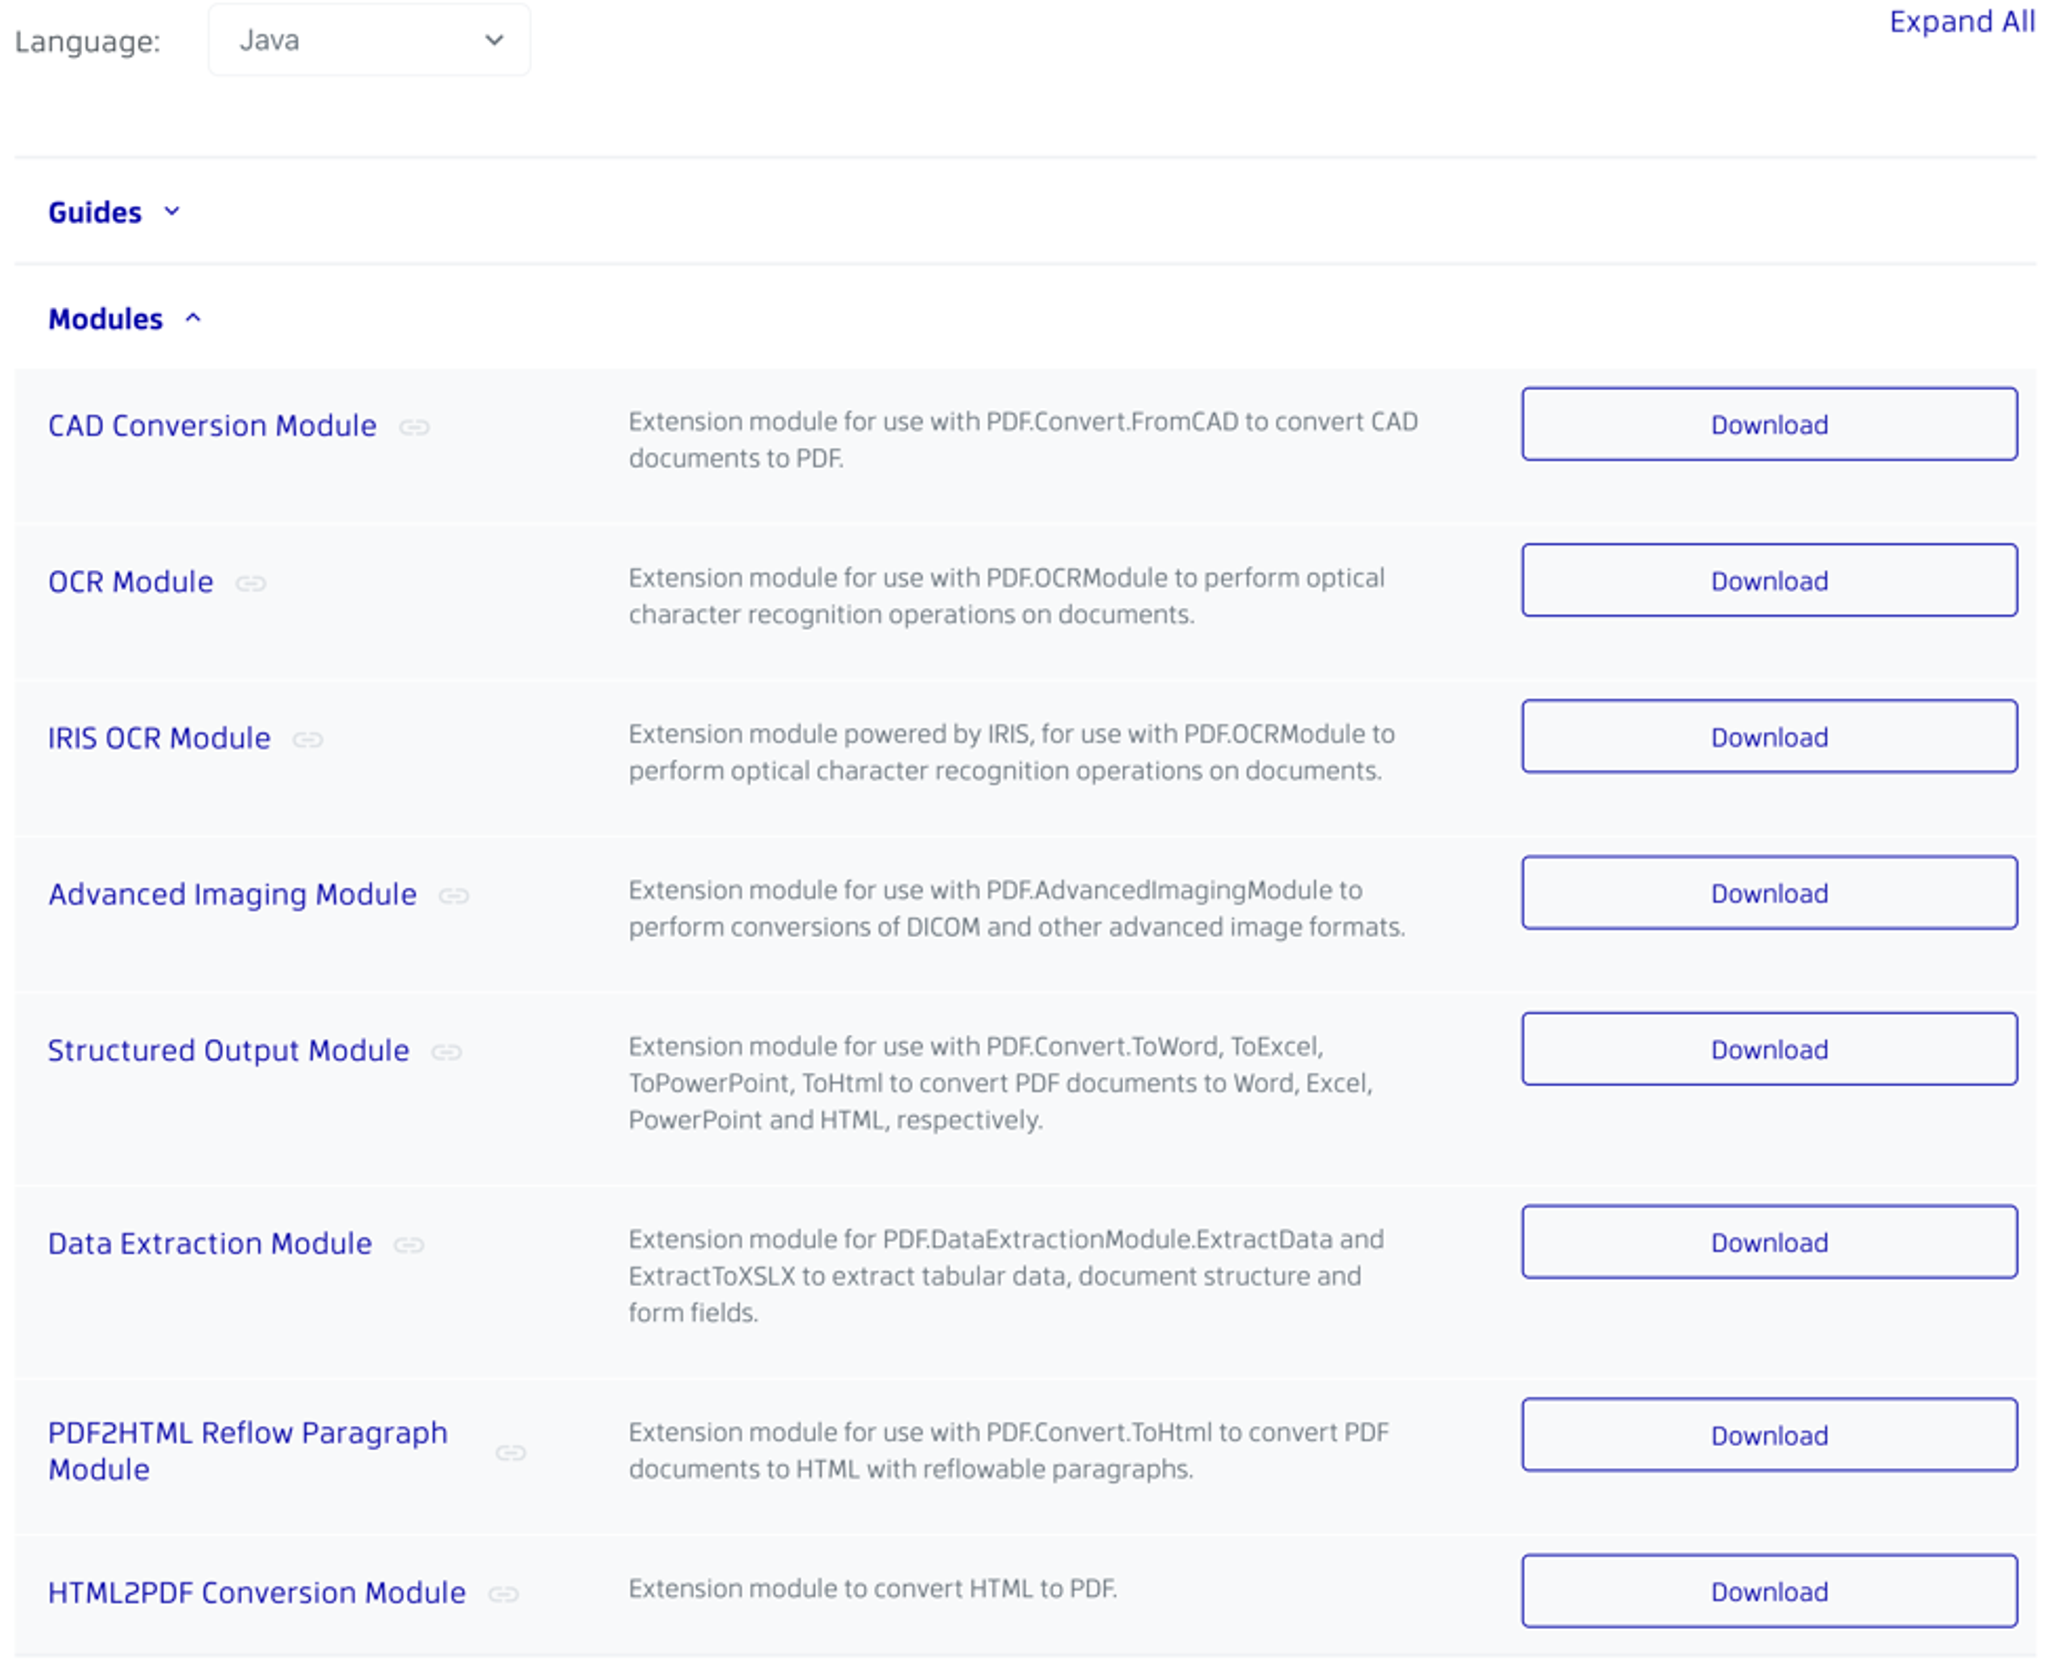The image size is (2048, 1670).
Task: Open the Data Extraction Module title link
Action: [x=210, y=1243]
